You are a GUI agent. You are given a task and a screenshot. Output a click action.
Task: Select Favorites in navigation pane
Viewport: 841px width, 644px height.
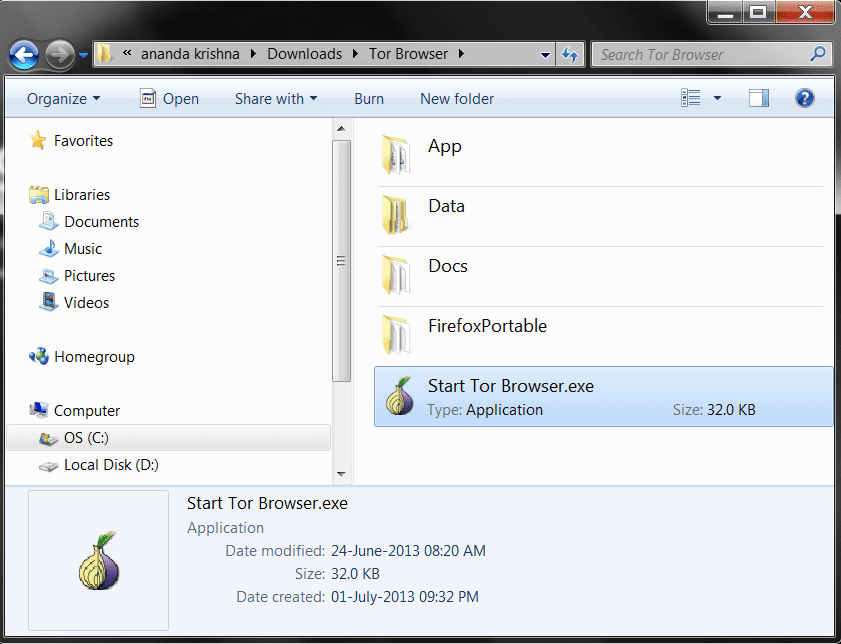tap(83, 140)
